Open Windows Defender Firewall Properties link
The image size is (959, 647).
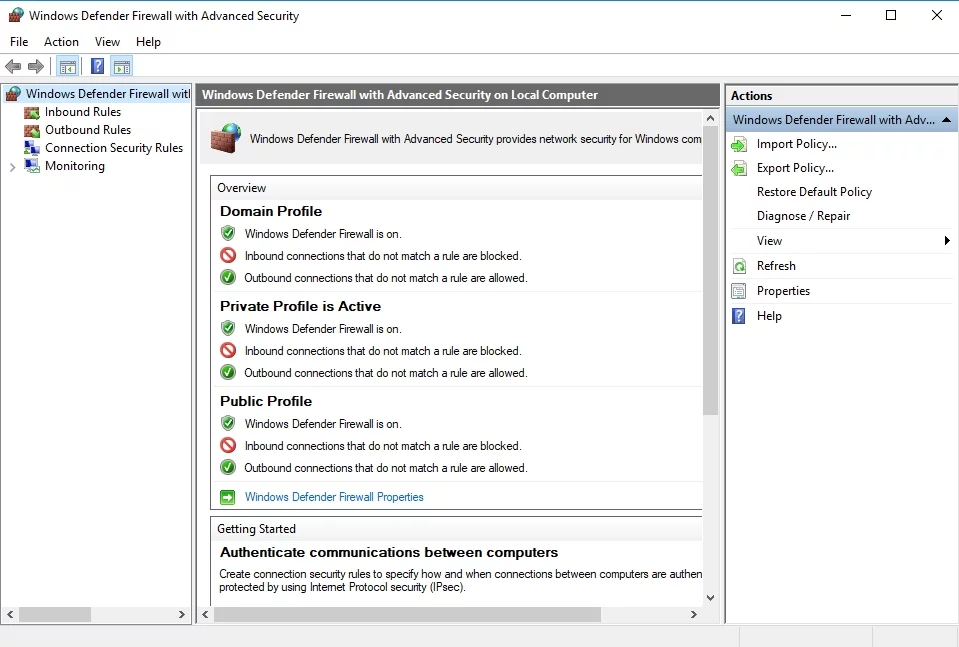click(334, 497)
